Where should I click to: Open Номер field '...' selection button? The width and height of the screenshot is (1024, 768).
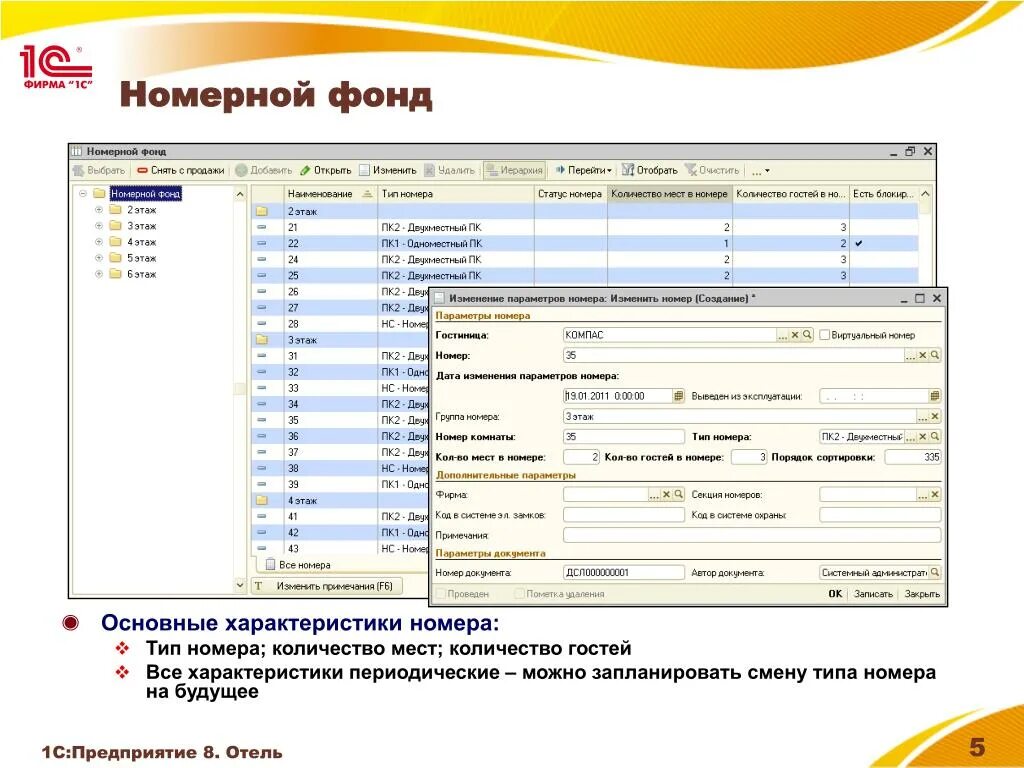point(910,355)
